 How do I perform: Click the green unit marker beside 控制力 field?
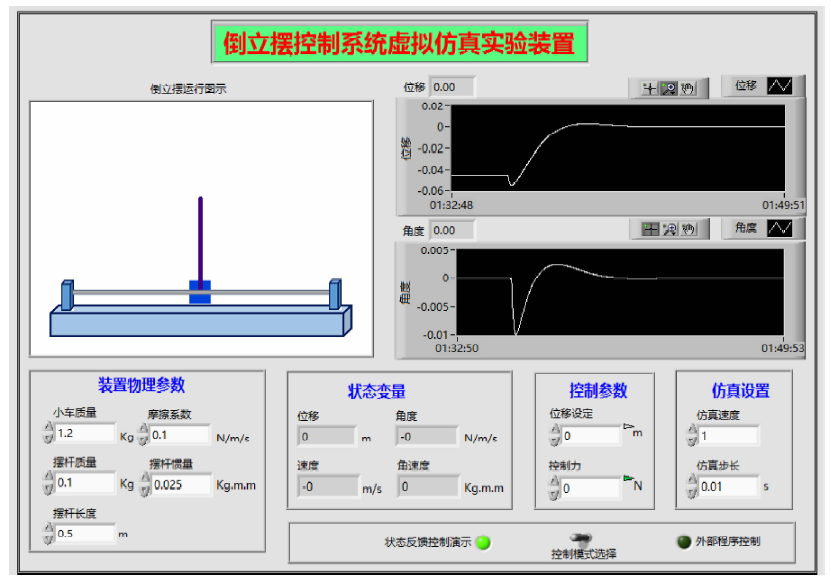tap(629, 478)
